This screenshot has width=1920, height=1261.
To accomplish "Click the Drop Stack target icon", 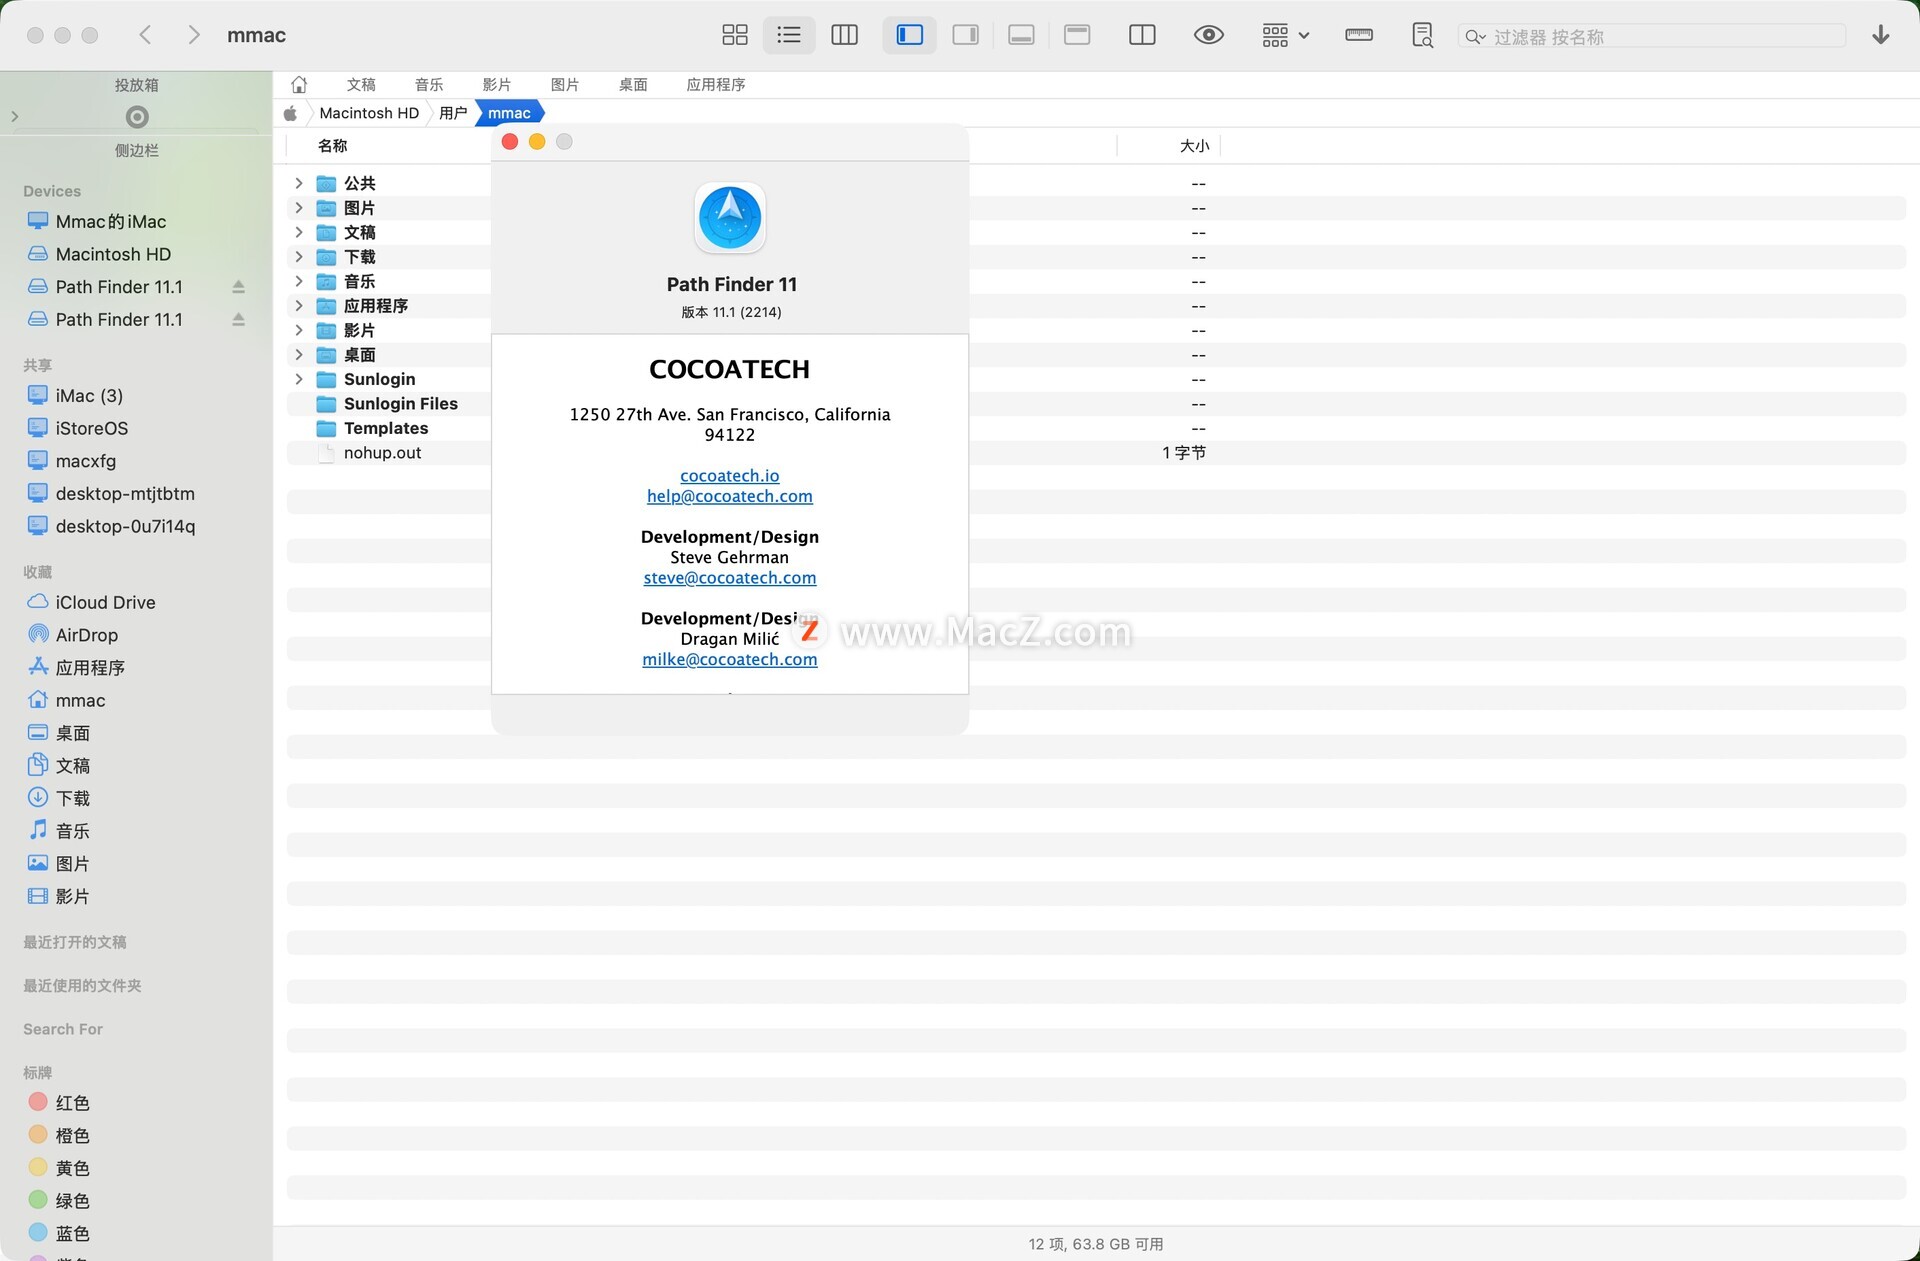I will pos(137,117).
